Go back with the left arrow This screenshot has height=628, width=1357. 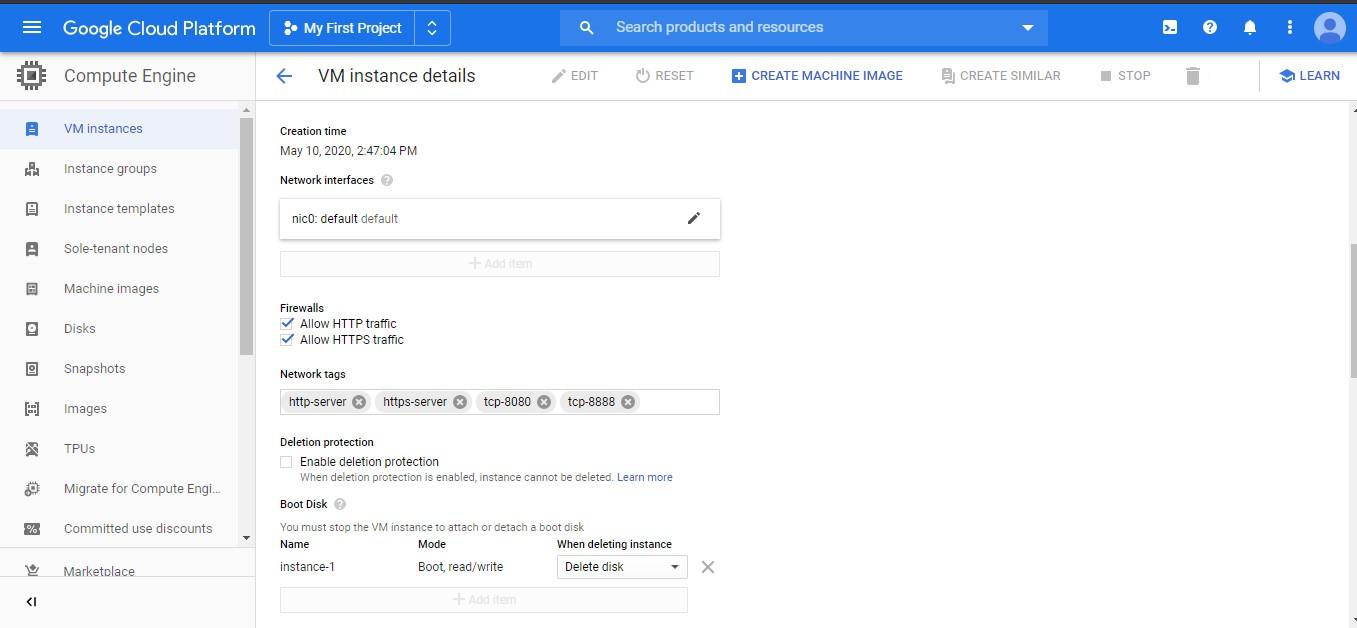285,76
